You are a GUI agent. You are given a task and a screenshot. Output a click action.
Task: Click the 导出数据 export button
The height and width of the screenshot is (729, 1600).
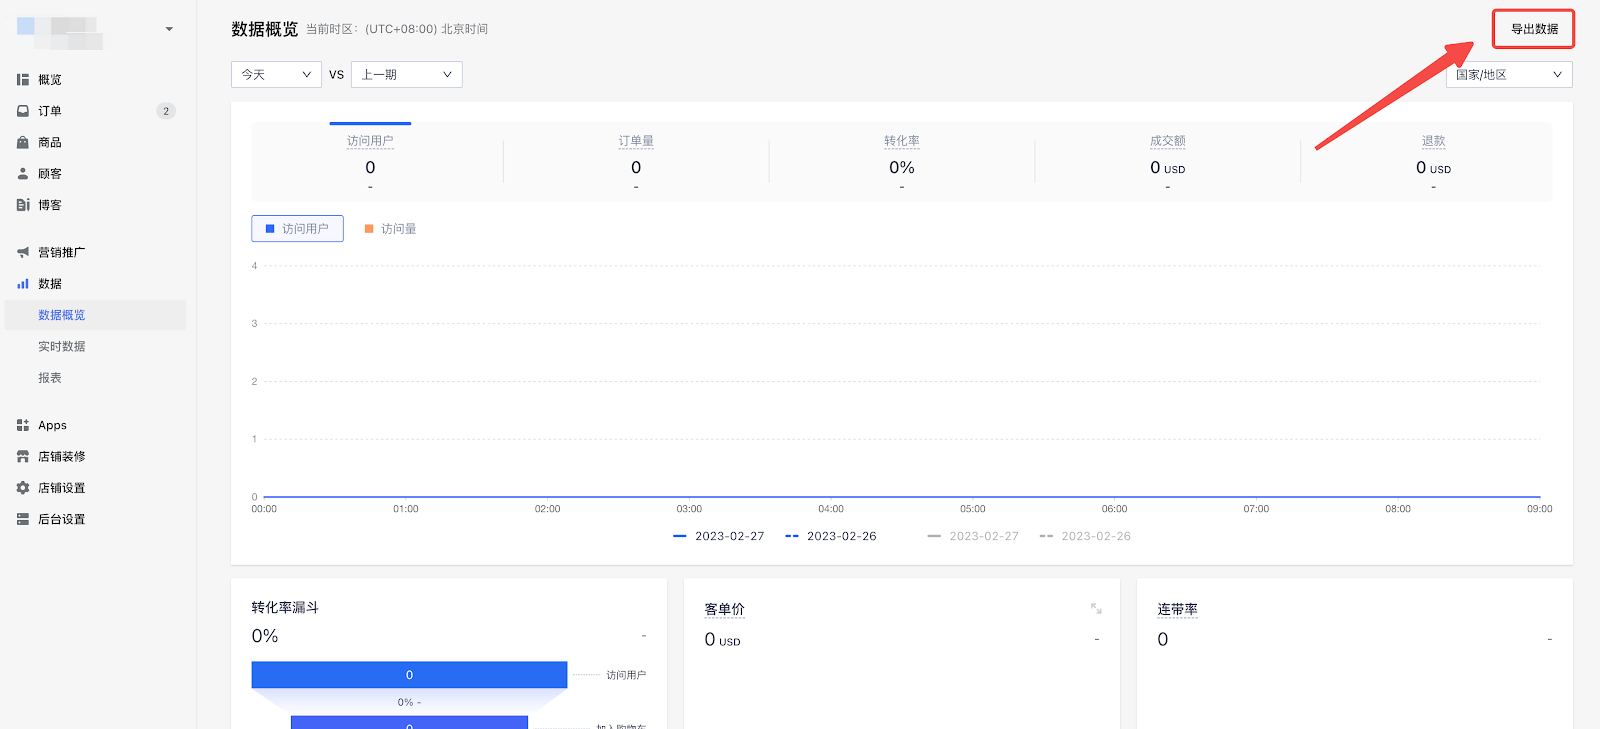coord(1534,29)
